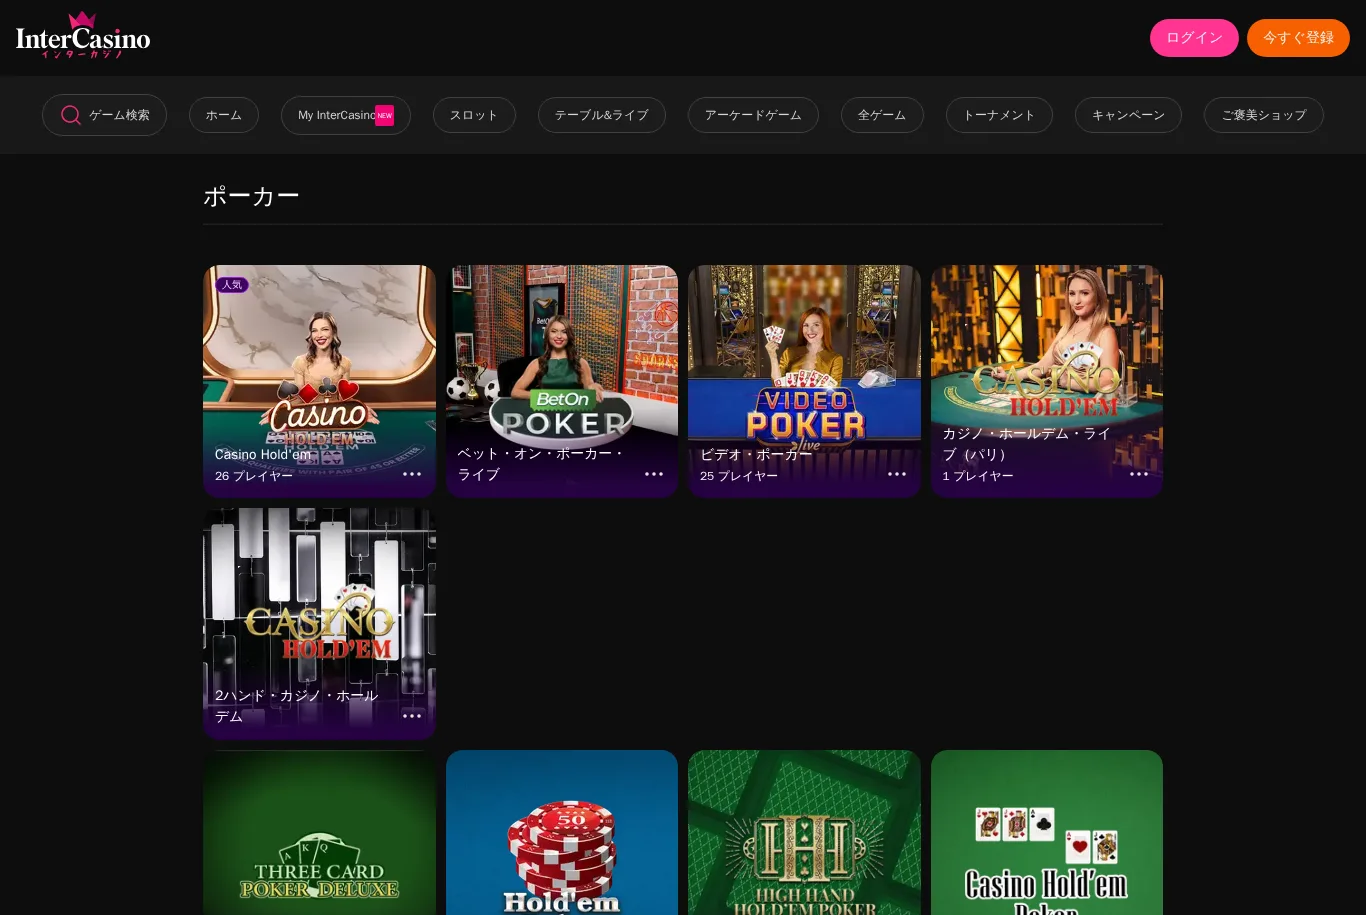Open High Hand Hold'em Poker game
This screenshot has width=1366, height=915.
[804, 832]
